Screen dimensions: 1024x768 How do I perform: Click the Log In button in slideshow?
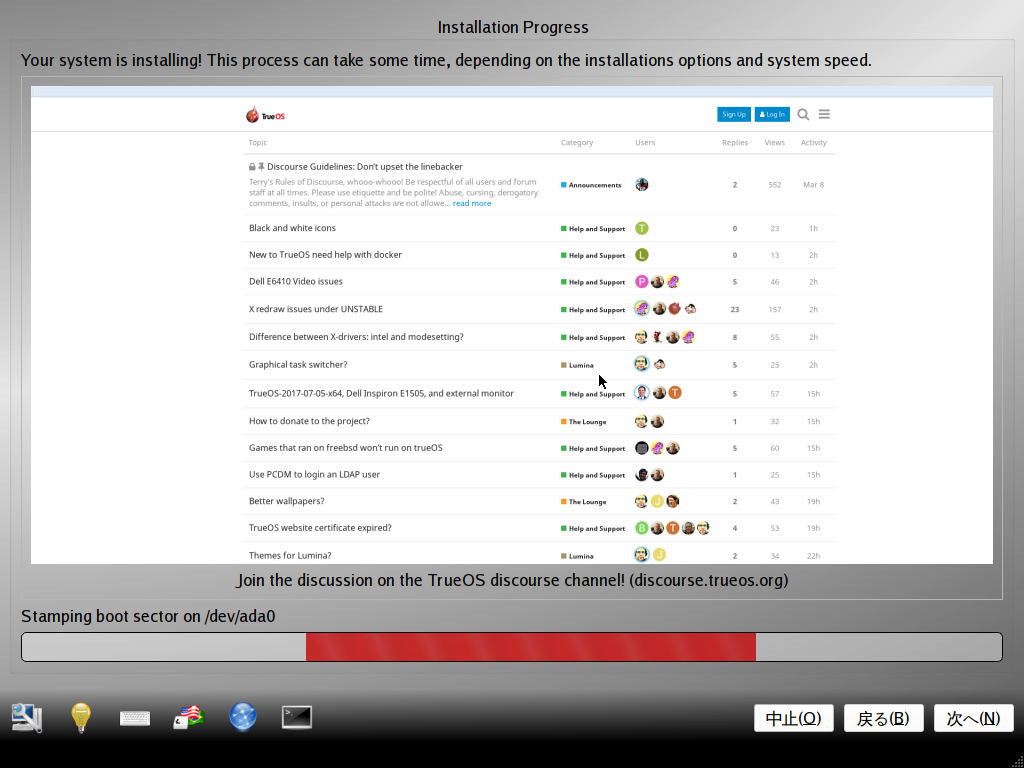pyautogui.click(x=773, y=114)
